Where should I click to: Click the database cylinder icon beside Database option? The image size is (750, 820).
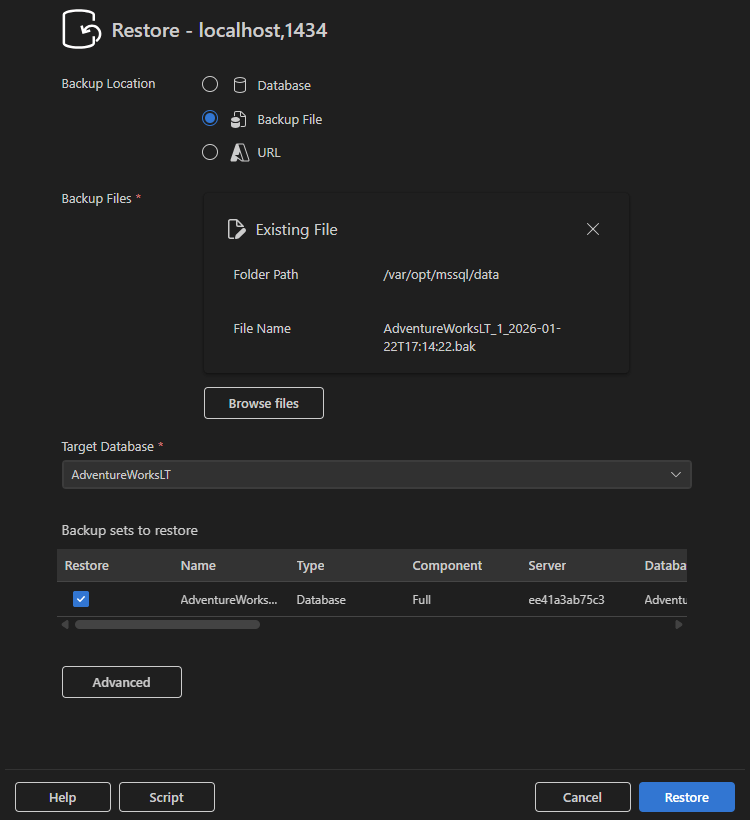(240, 85)
